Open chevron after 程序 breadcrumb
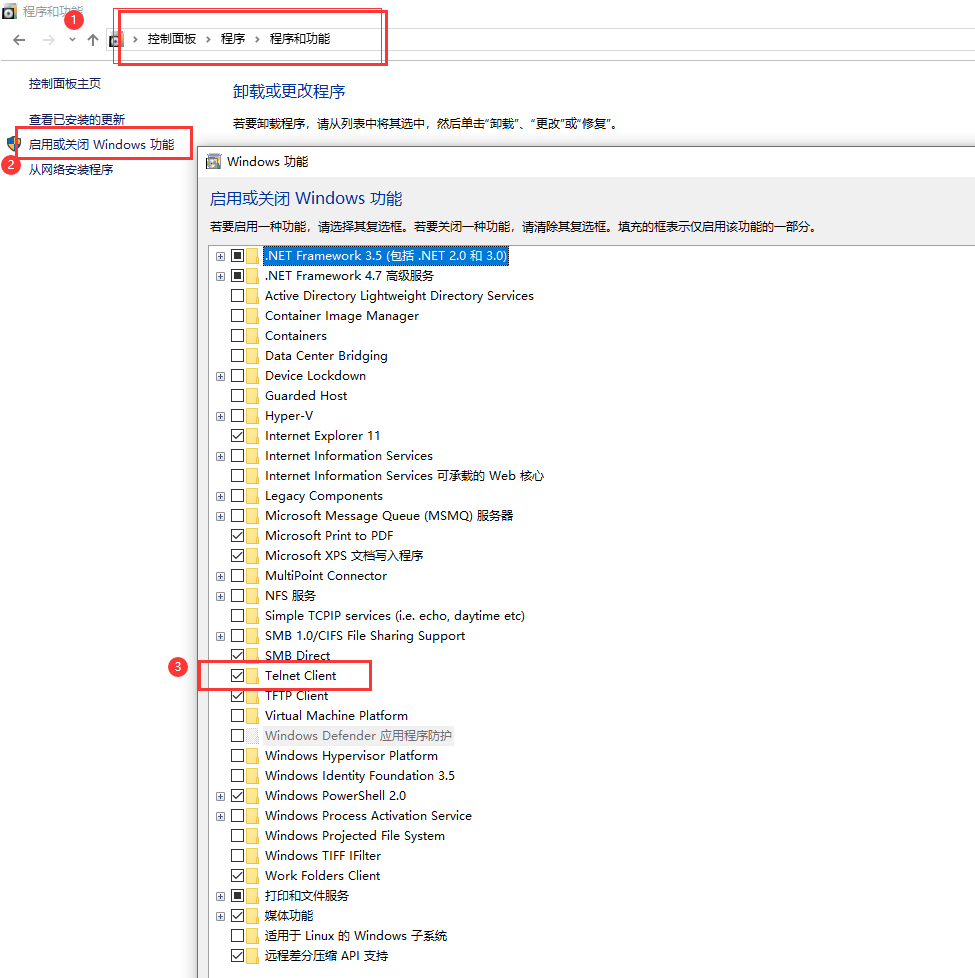The image size is (975, 978). [x=257, y=39]
